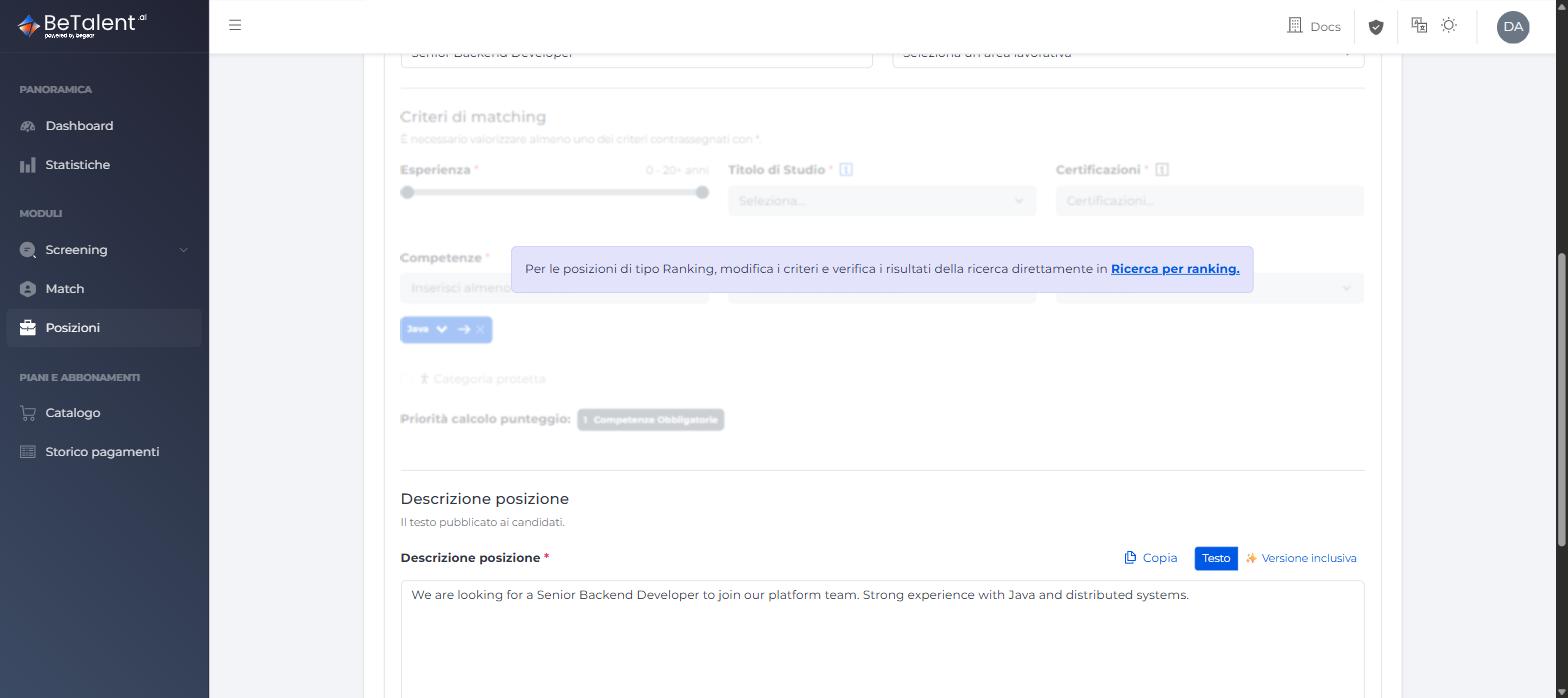The width and height of the screenshot is (1568, 698).
Task: Click info icon beside Certificazioni
Action: click(x=1162, y=170)
